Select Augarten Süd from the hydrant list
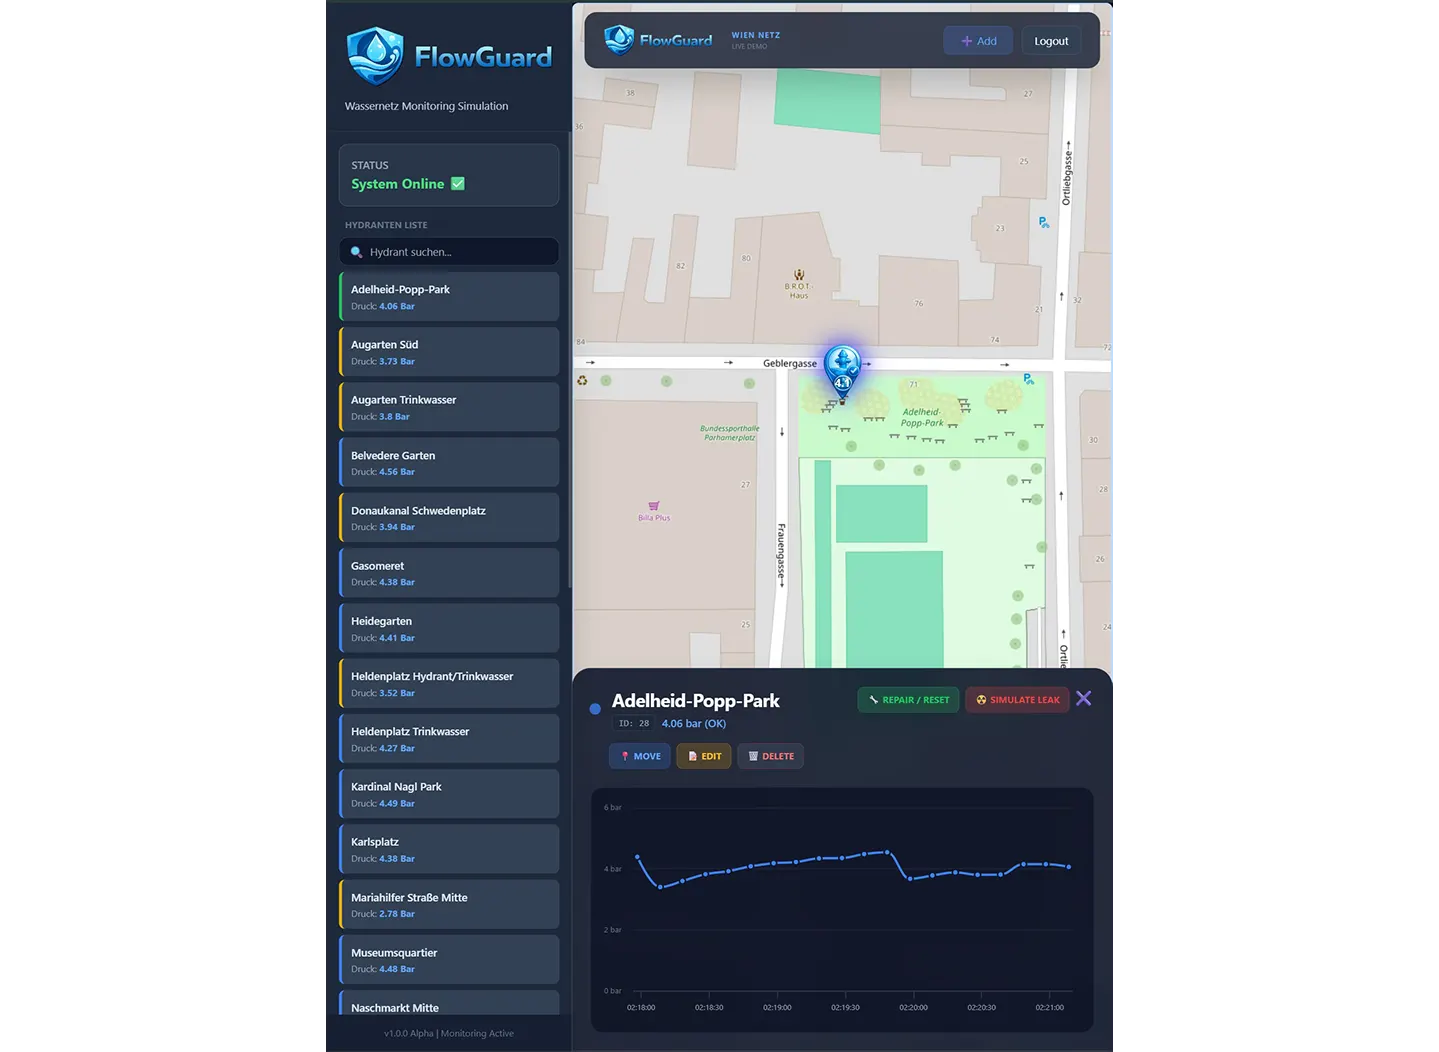 448,351
